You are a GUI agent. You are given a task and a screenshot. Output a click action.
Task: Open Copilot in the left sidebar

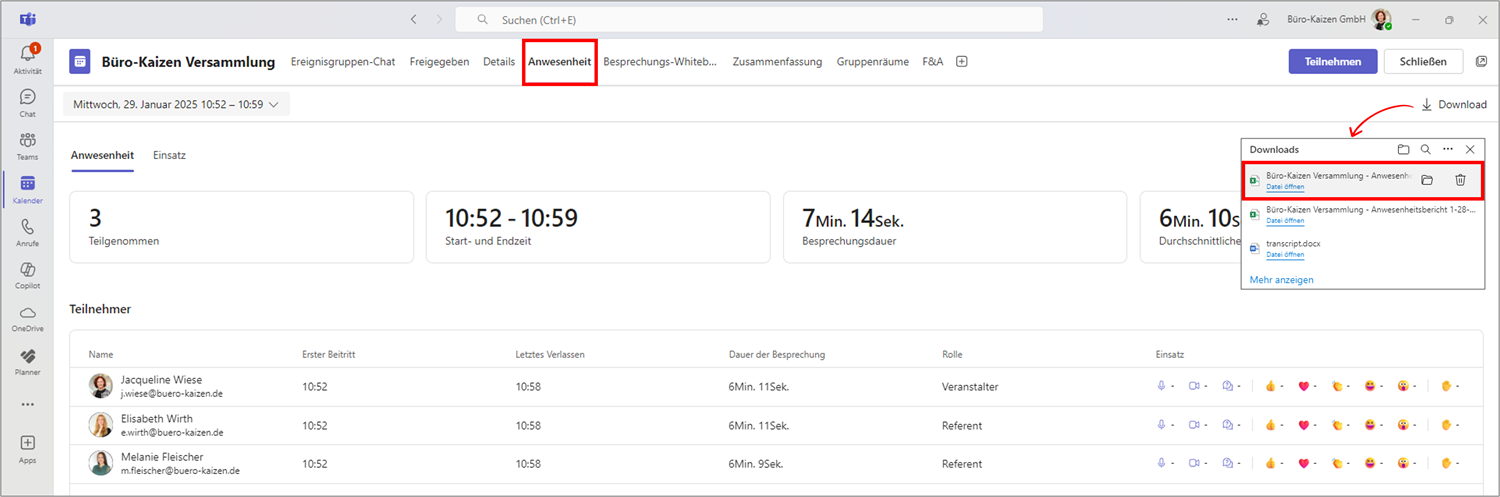pyautogui.click(x=28, y=275)
